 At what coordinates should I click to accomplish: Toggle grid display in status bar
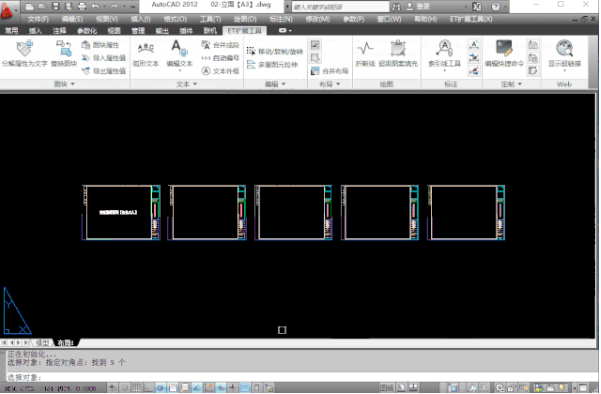tap(137, 388)
